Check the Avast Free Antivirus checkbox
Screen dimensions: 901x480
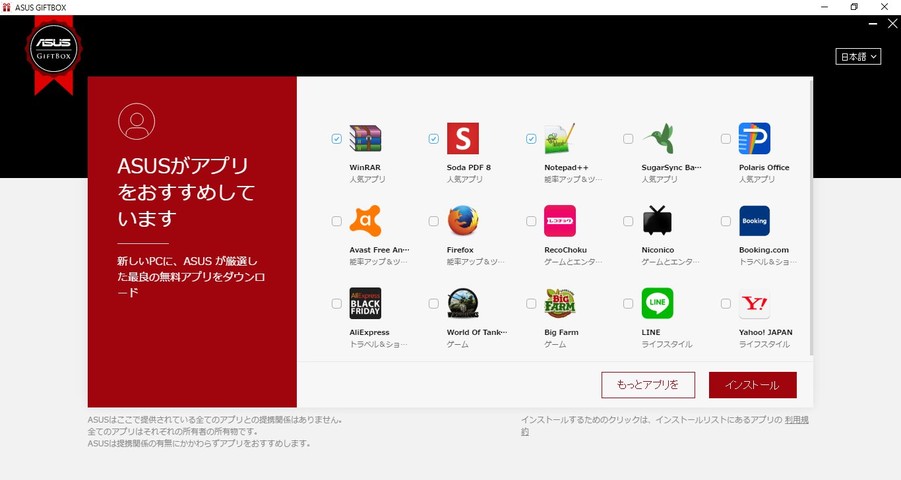click(337, 221)
